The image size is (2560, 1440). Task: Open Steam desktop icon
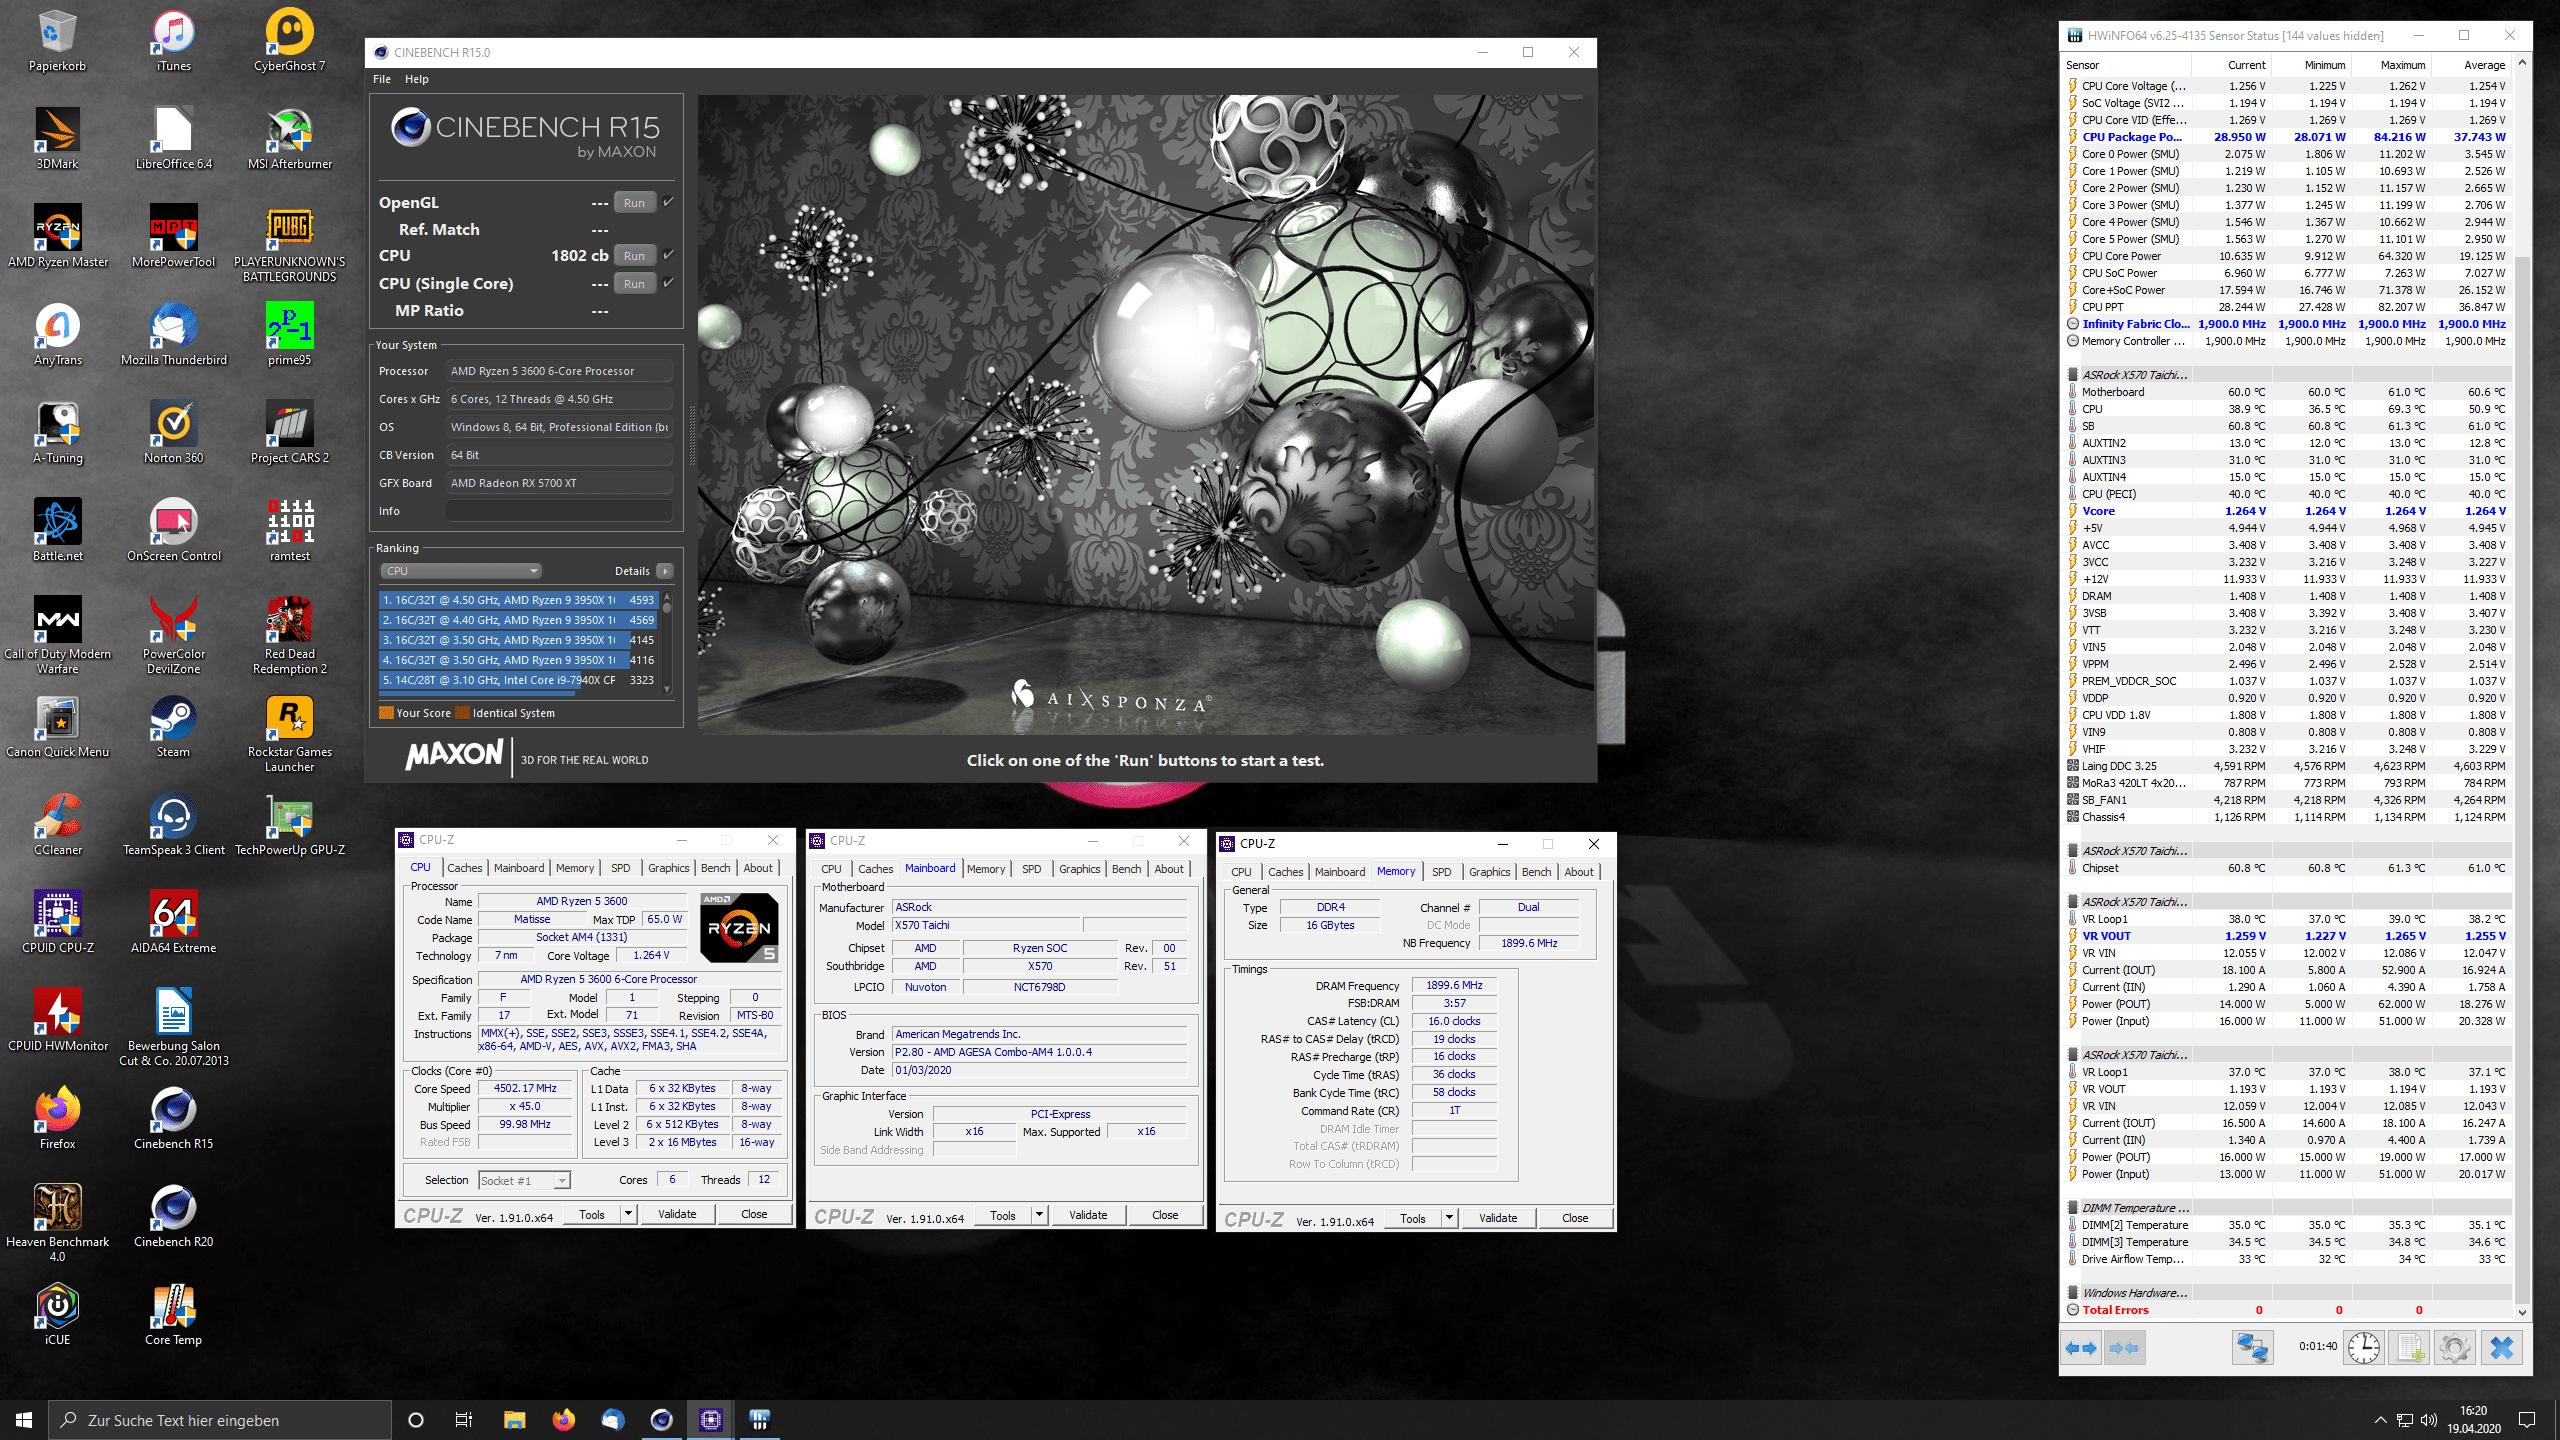[x=173, y=727]
